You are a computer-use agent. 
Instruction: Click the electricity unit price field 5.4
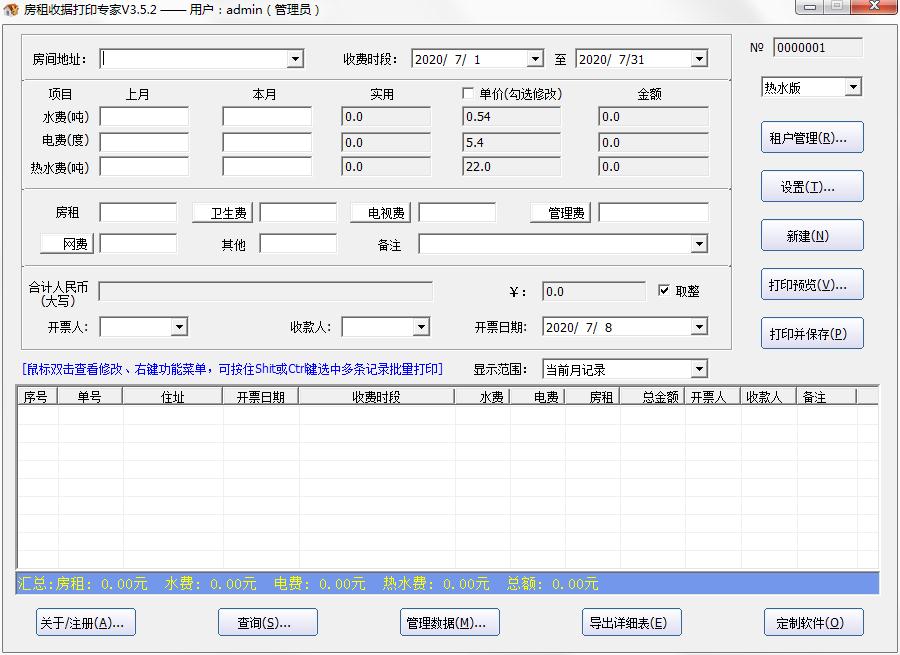pyautogui.click(x=511, y=142)
